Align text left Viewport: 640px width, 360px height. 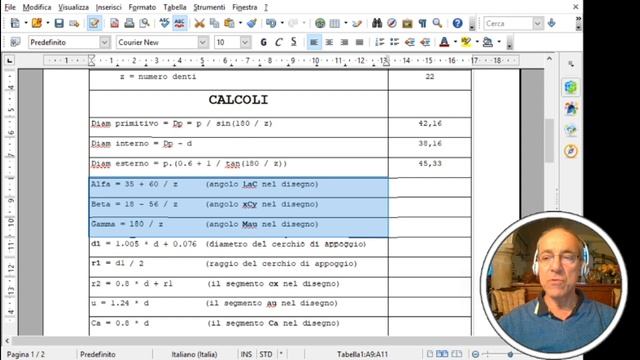point(314,42)
